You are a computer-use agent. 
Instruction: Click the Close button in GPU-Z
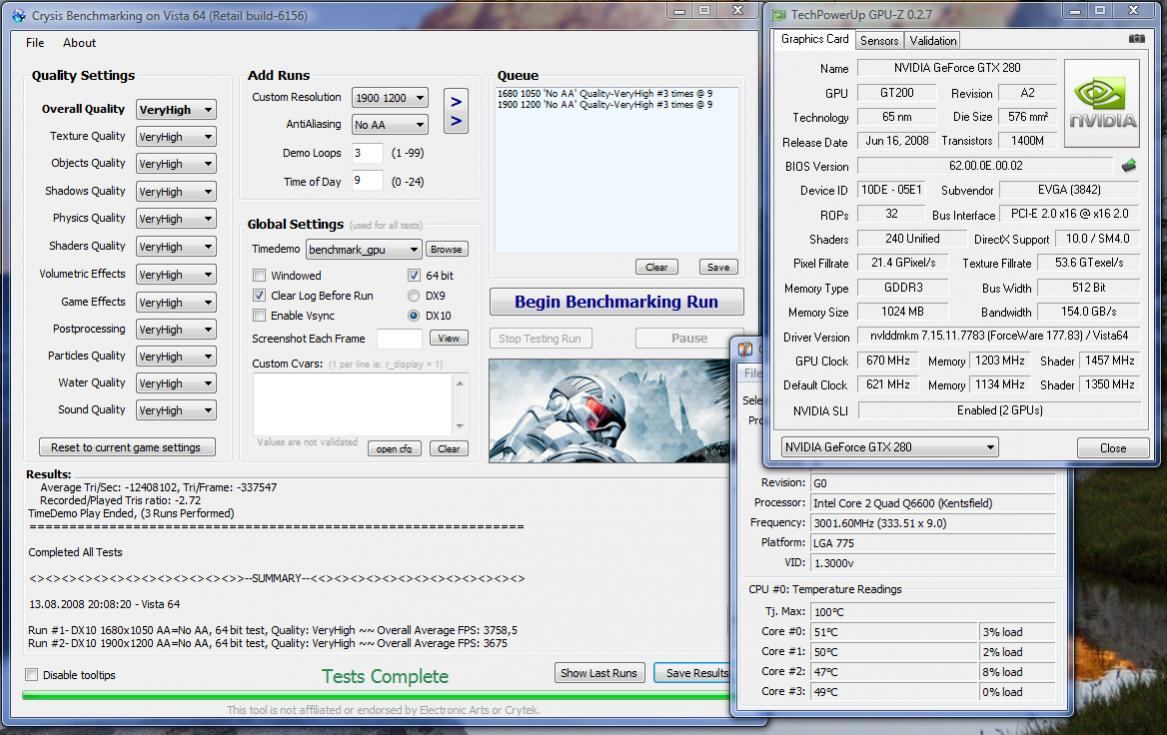click(x=1113, y=448)
